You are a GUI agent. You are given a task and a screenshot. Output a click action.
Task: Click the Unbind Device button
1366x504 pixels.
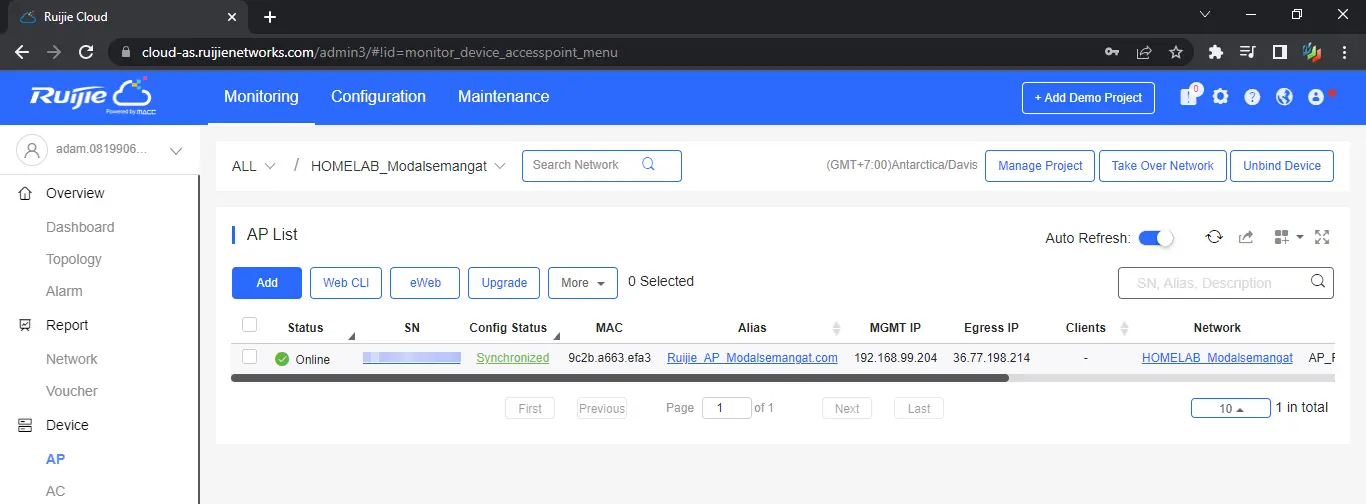(1282, 166)
